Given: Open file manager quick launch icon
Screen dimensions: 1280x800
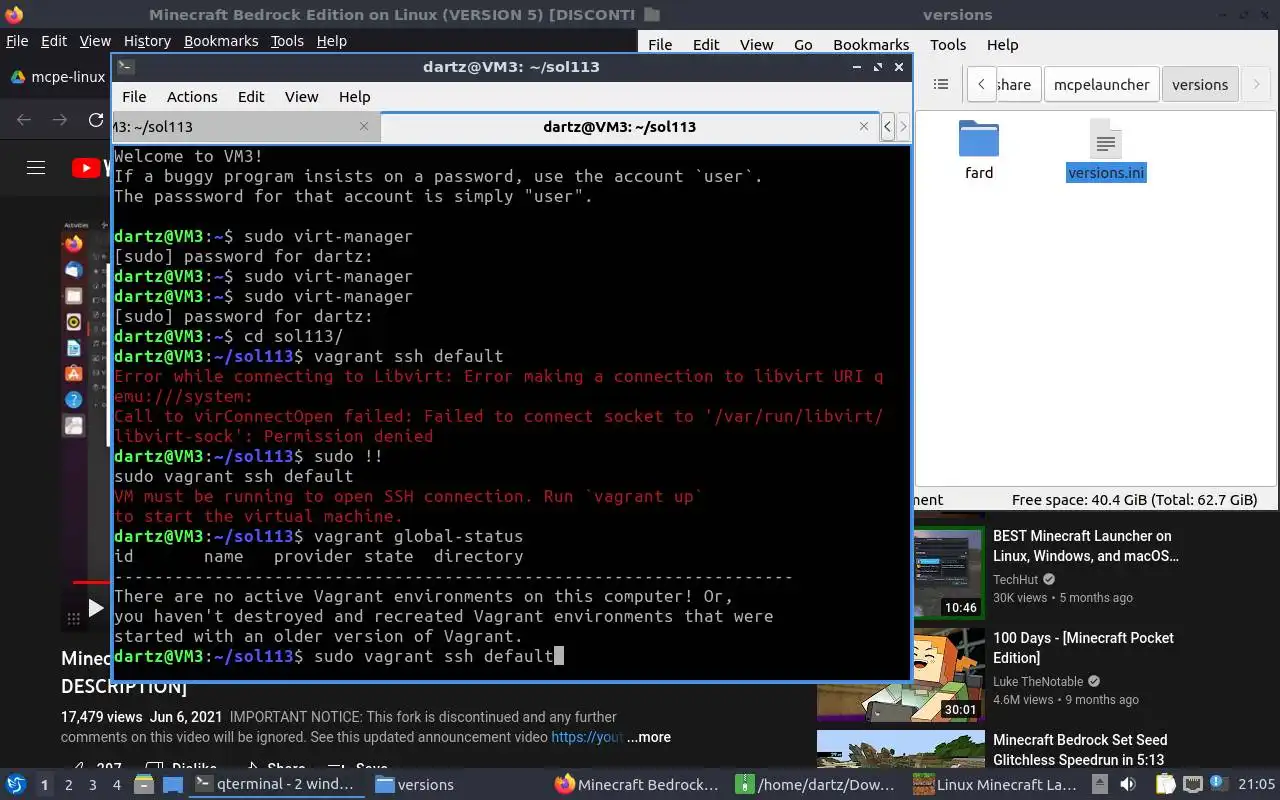Looking at the screenshot, I should pos(143,784).
